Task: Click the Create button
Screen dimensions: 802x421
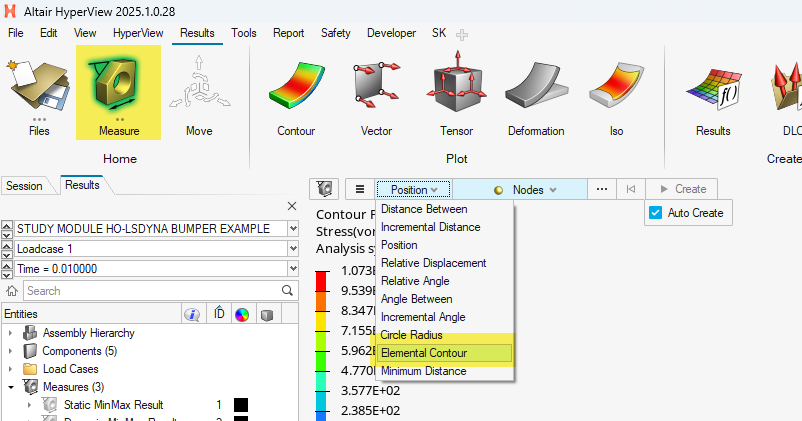Action: (682, 189)
